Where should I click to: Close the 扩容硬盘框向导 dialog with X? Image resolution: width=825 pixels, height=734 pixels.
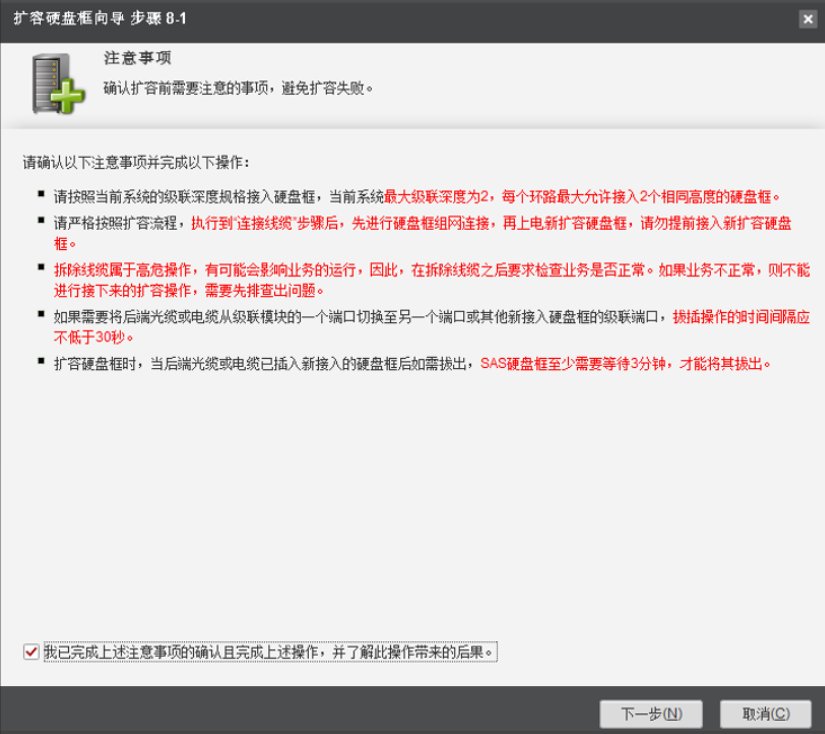808,19
